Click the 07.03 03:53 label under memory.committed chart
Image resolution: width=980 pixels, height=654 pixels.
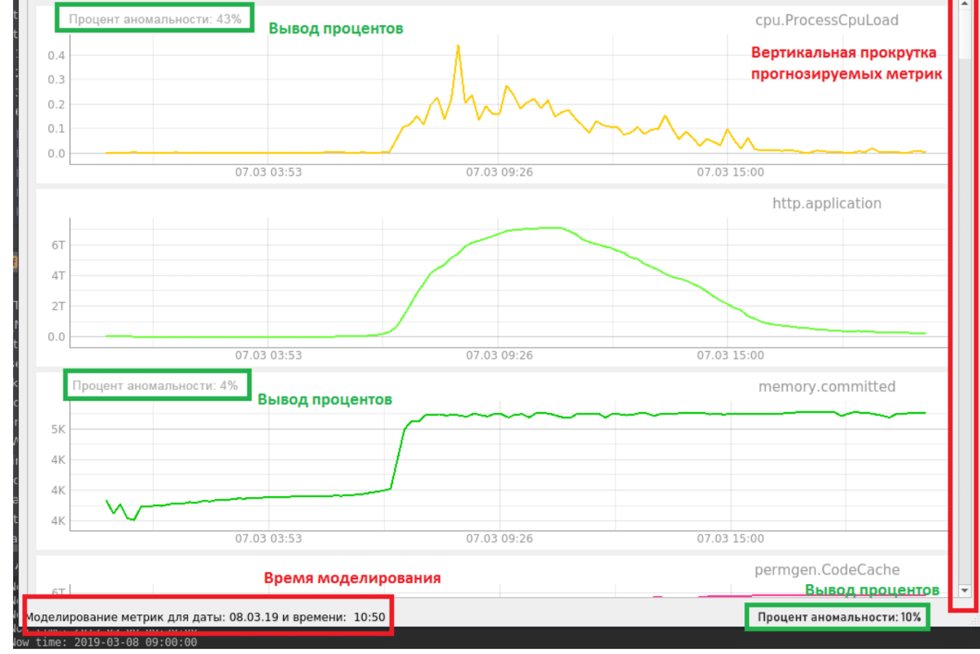click(268, 538)
